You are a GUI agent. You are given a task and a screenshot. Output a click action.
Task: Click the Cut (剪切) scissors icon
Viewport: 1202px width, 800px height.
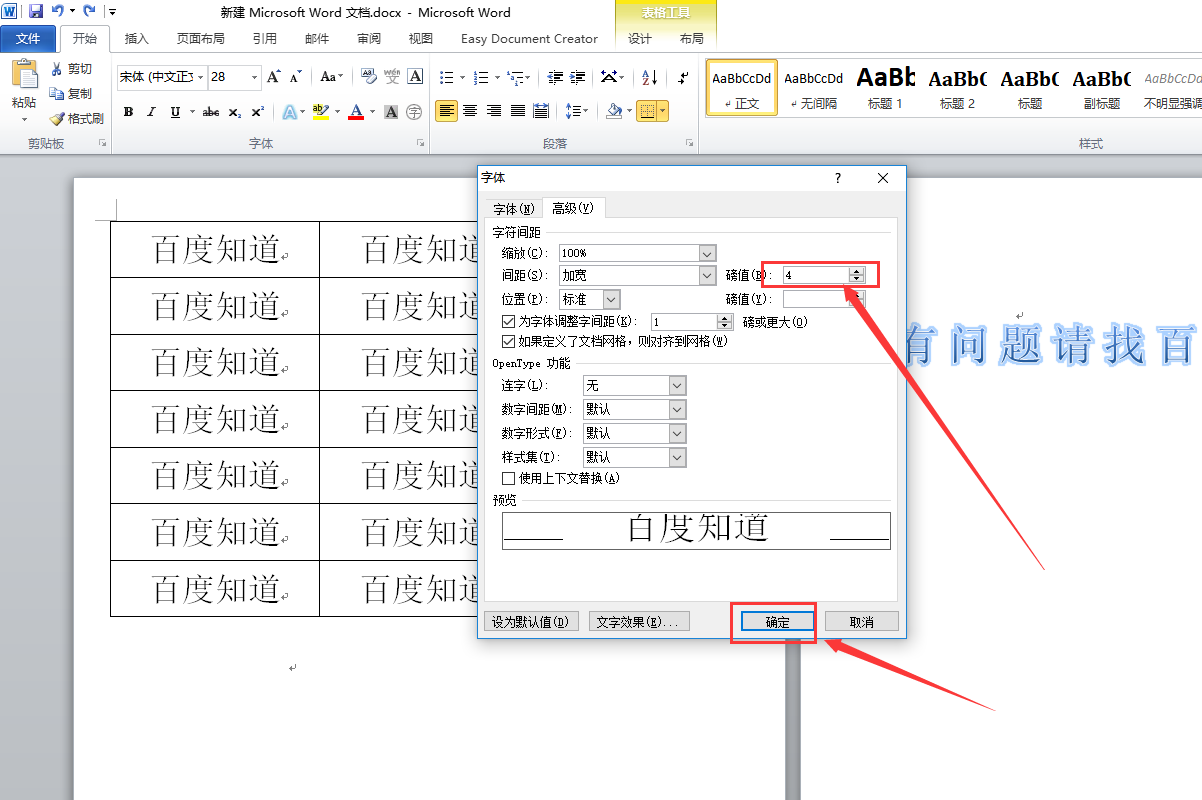click(57, 69)
